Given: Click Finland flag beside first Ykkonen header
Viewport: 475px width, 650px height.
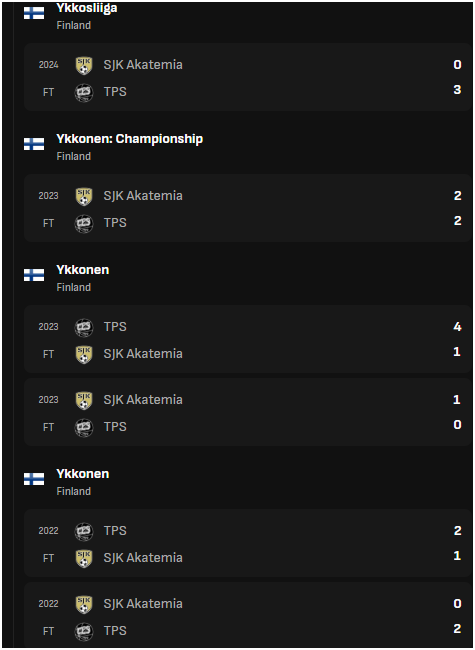Looking at the screenshot, I should click(x=34, y=275).
